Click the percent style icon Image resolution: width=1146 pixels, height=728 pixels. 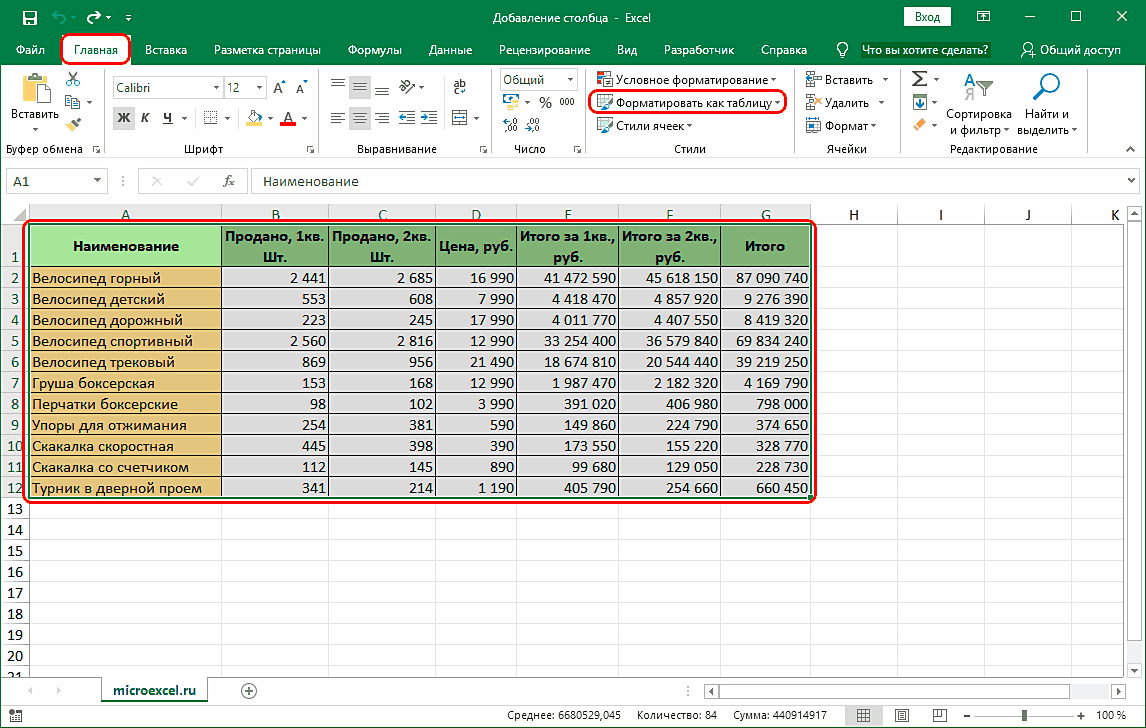click(545, 102)
